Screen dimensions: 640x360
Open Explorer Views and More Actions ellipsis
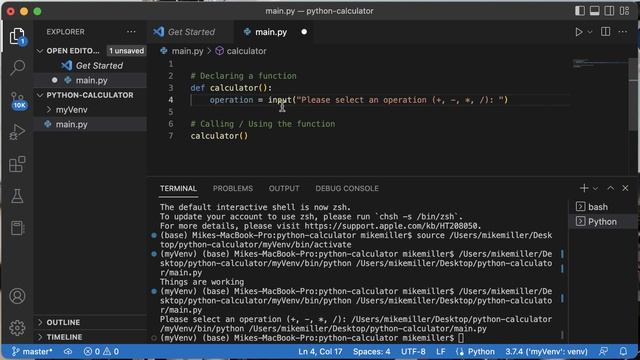[x=131, y=32]
